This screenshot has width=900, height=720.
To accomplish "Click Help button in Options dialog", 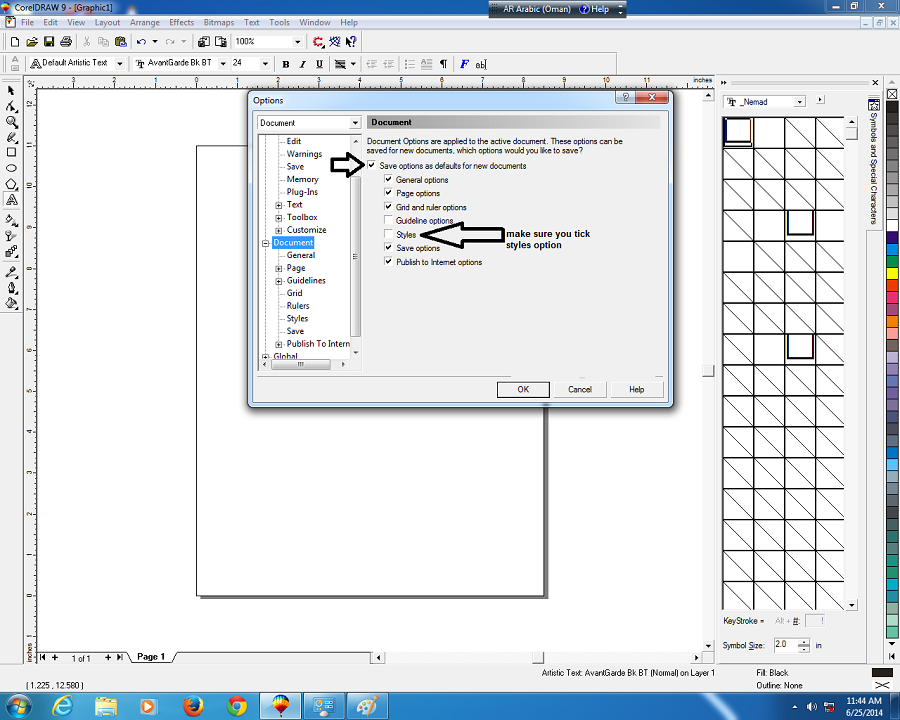I will (637, 389).
